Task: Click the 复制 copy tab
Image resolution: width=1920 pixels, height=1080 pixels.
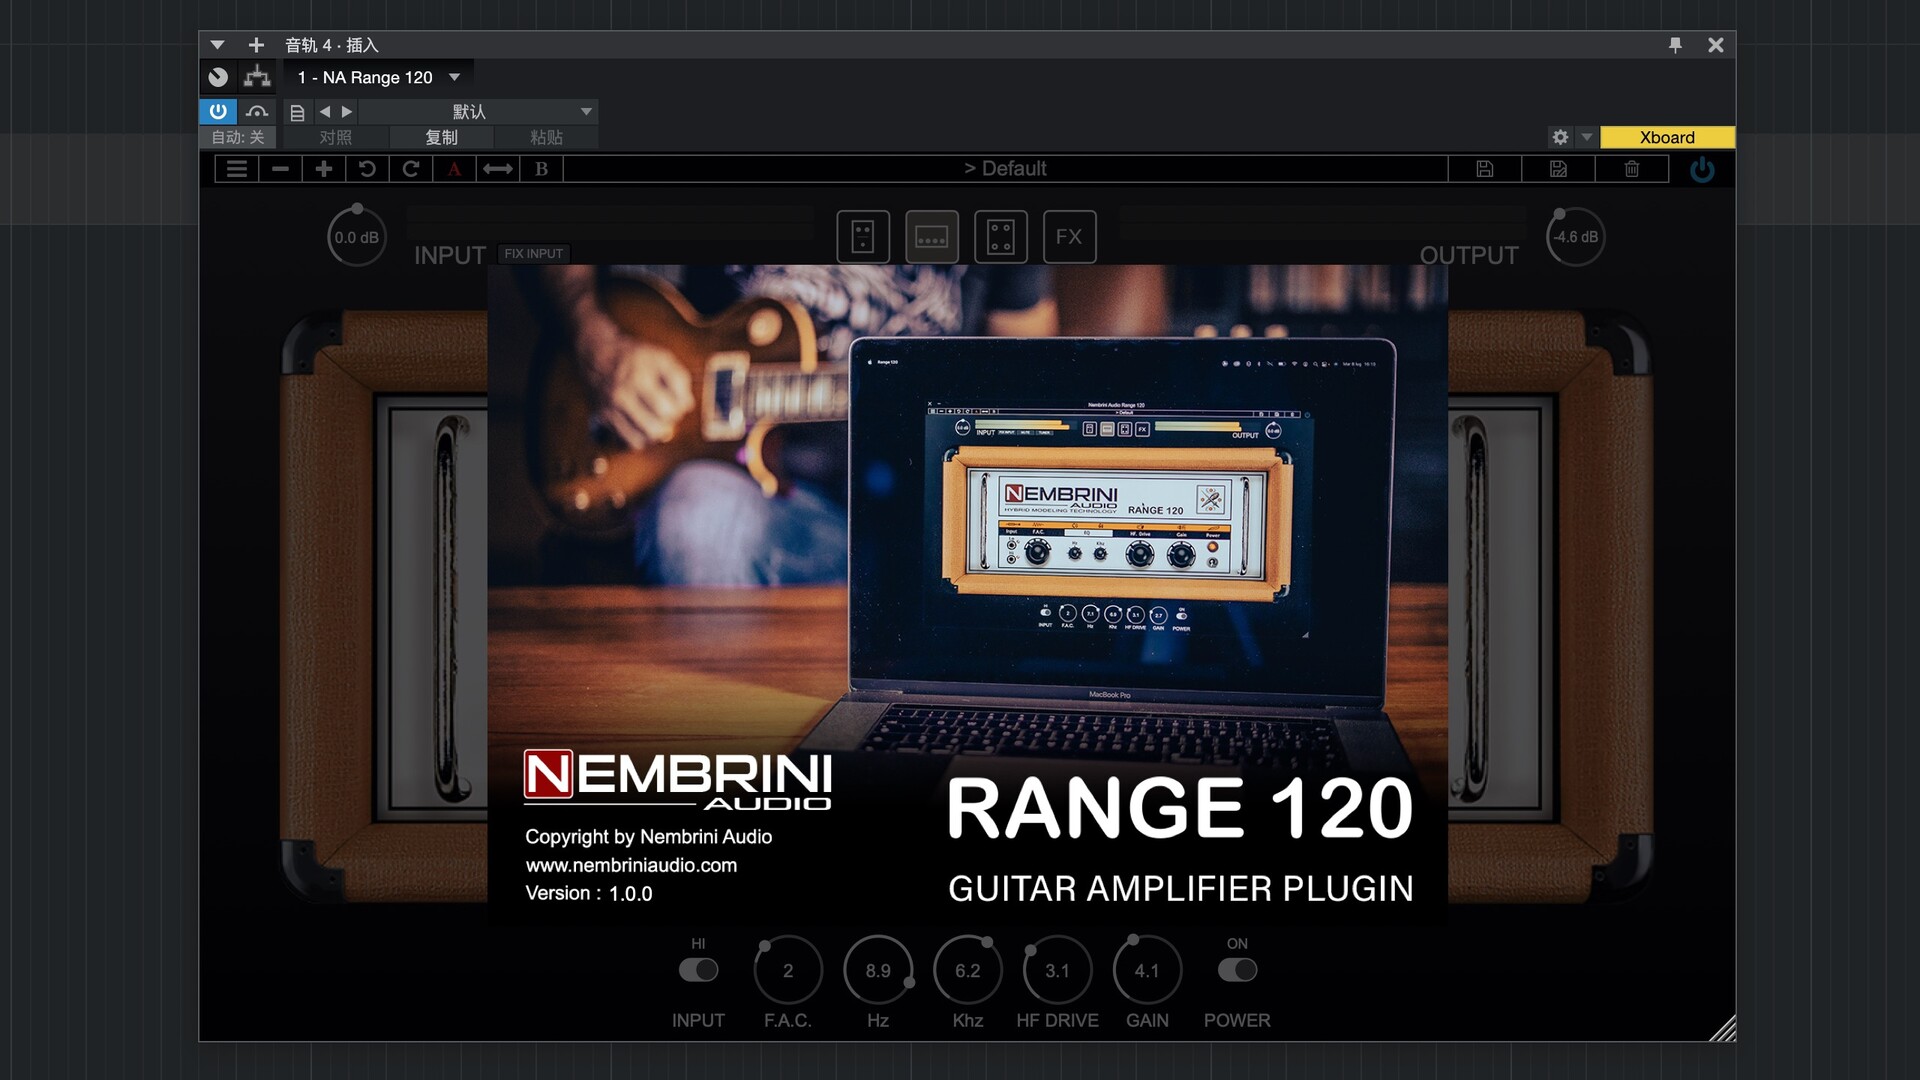Action: pos(441,137)
